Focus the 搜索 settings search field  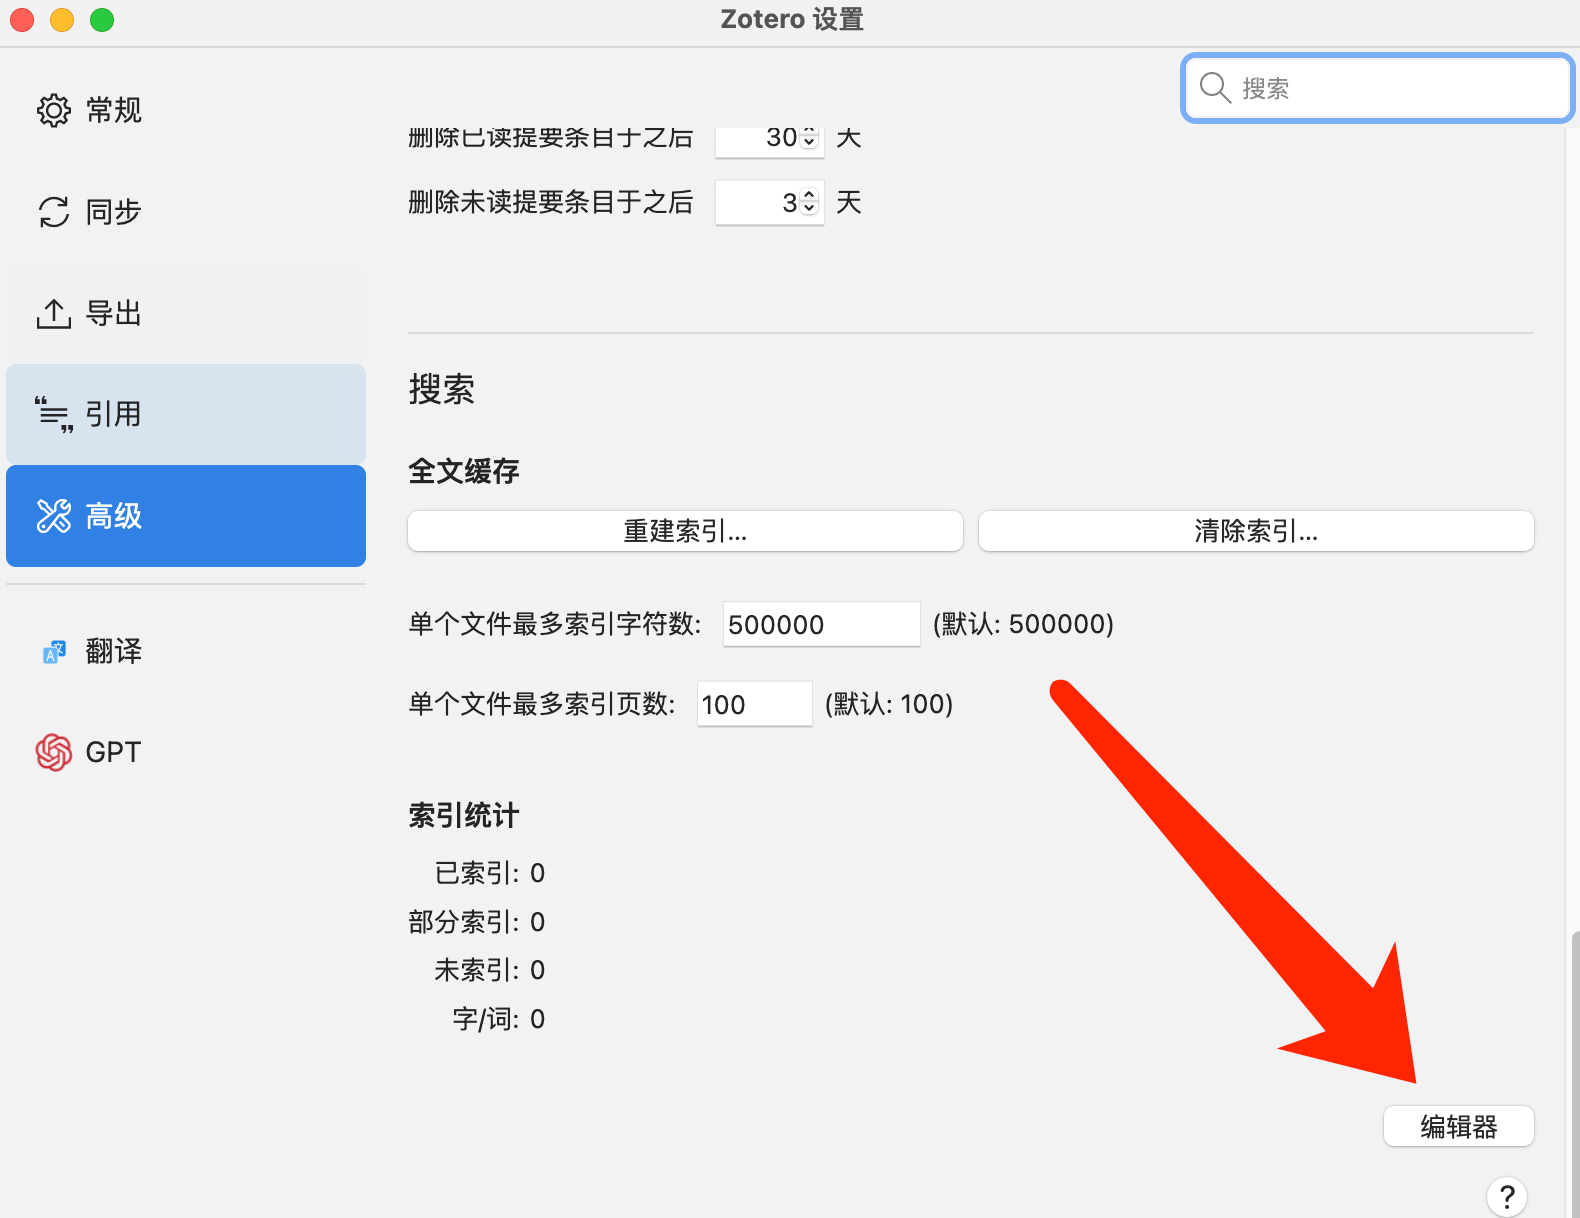[1378, 88]
